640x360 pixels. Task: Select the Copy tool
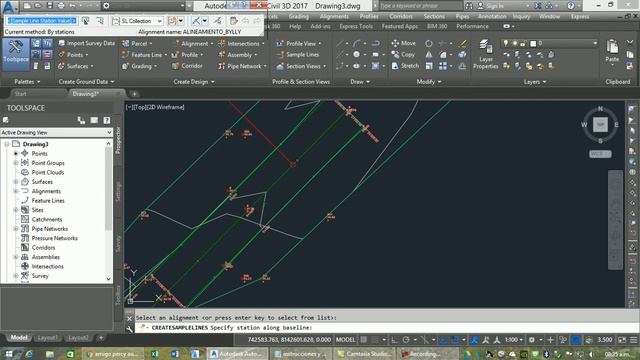point(403,54)
